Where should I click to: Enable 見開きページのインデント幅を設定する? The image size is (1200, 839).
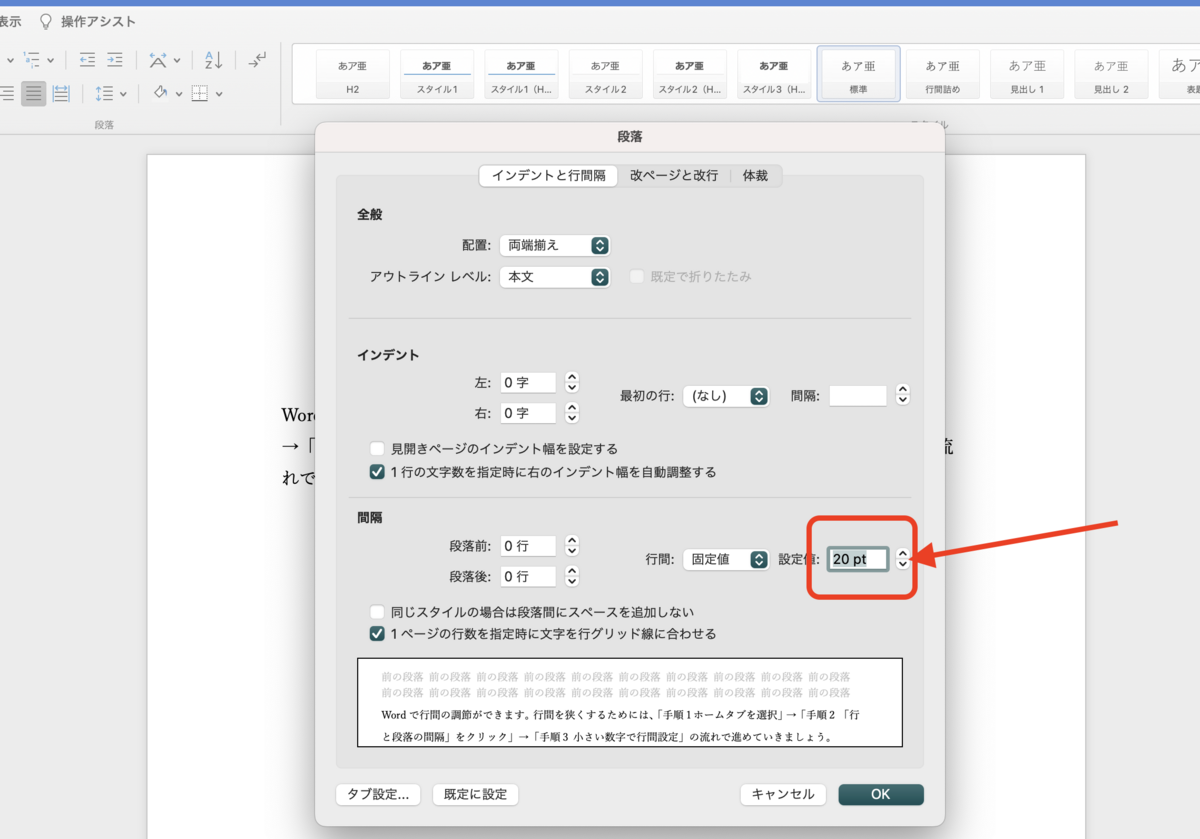[x=377, y=449]
